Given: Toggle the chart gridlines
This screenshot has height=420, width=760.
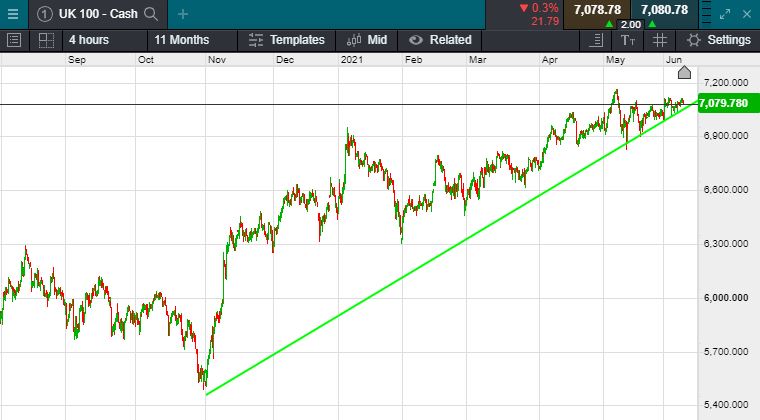Looking at the screenshot, I should tap(660, 40).
